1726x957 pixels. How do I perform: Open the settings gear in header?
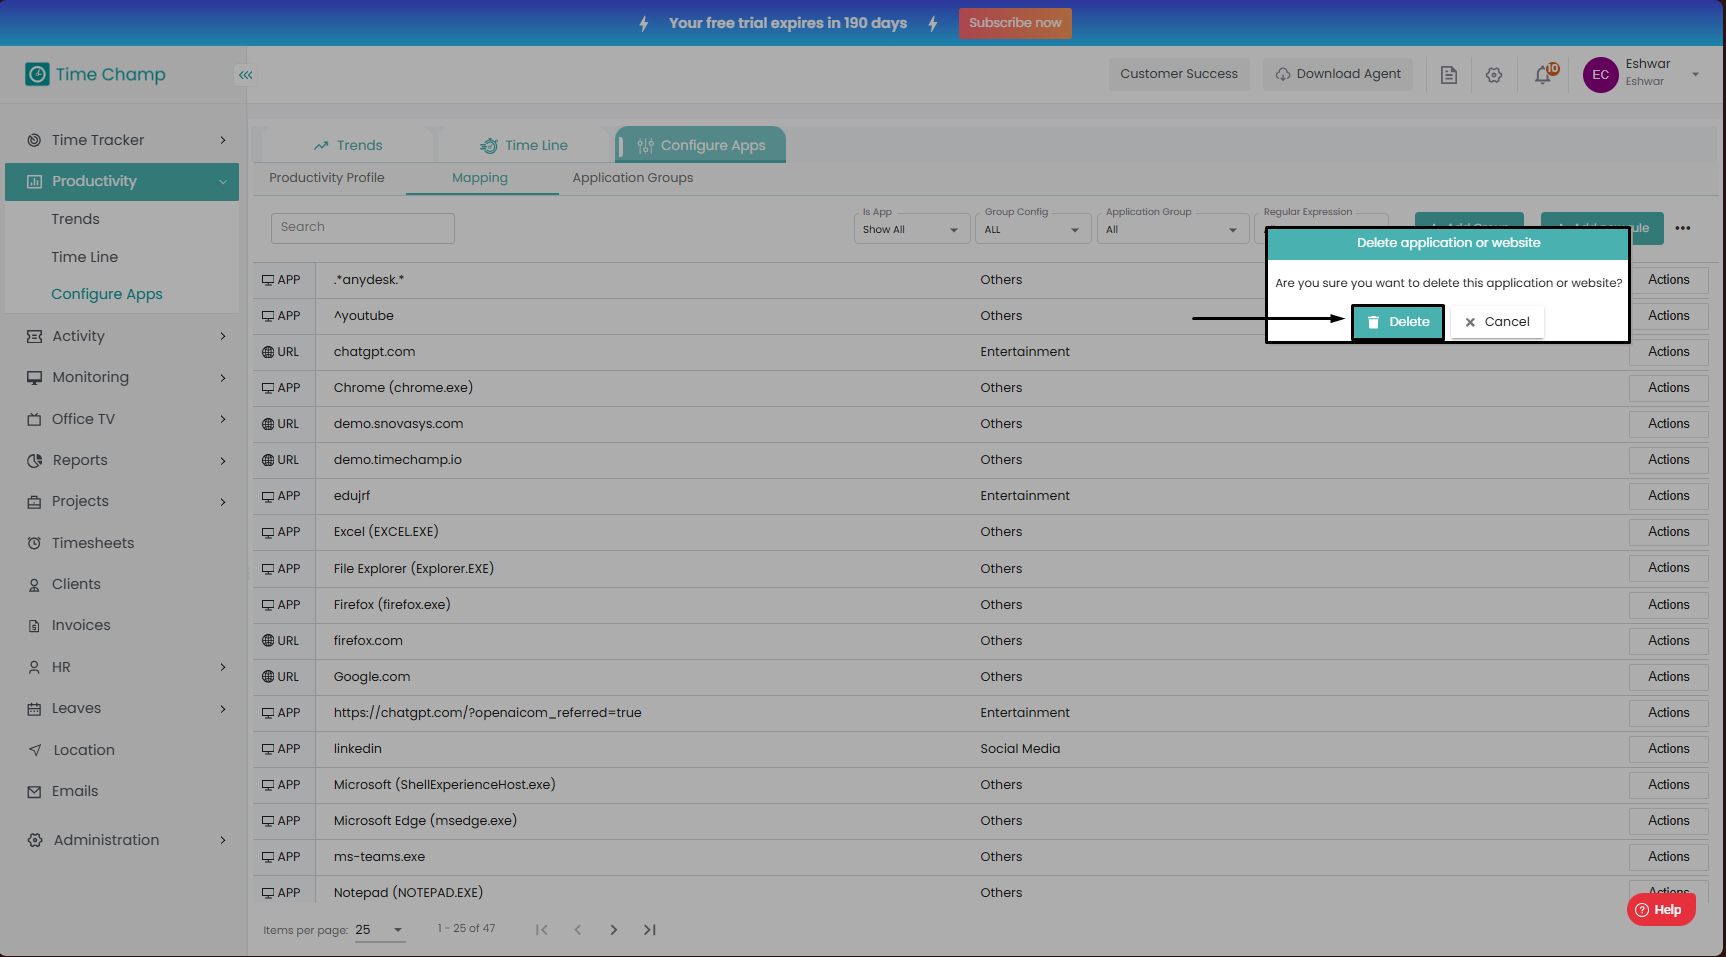(x=1494, y=75)
